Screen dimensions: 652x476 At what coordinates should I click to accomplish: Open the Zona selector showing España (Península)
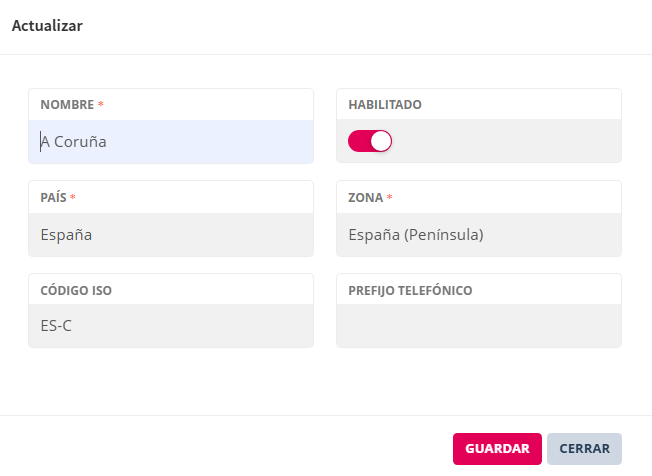click(x=478, y=235)
